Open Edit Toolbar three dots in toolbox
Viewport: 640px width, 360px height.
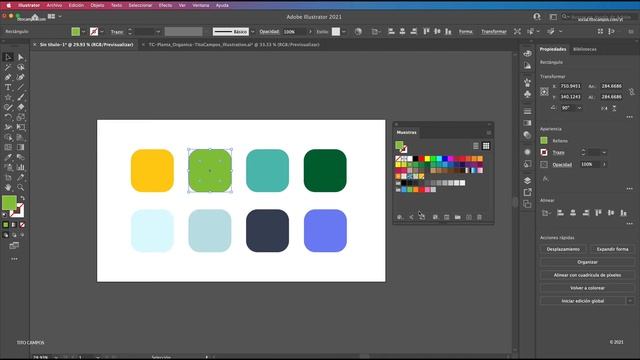14,259
